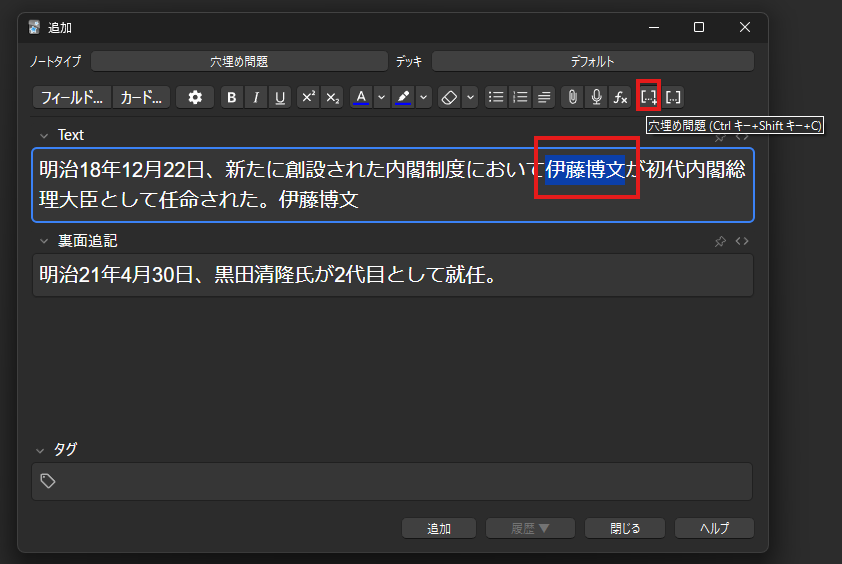Click the 閉じる (Close) button
Viewport: 842px width, 564px height.
(x=625, y=528)
